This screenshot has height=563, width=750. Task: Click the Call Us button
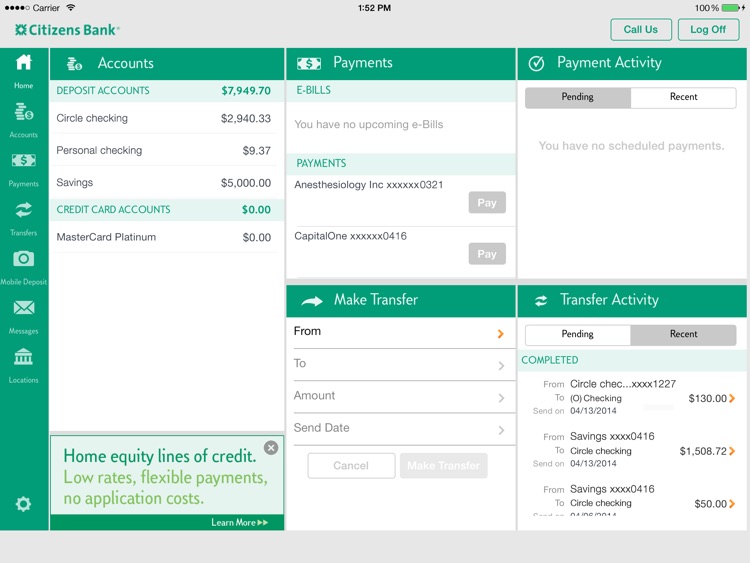click(x=641, y=30)
